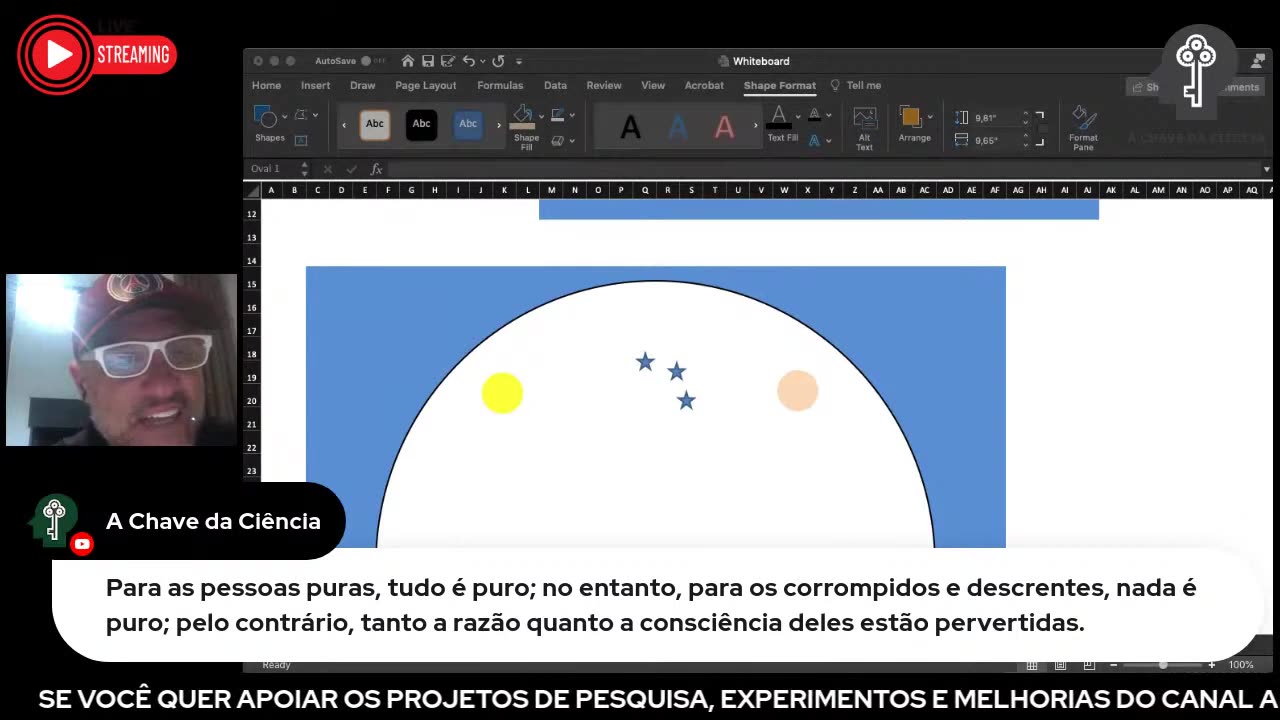Open the Shape Fill dropdown arrow

tap(541, 116)
